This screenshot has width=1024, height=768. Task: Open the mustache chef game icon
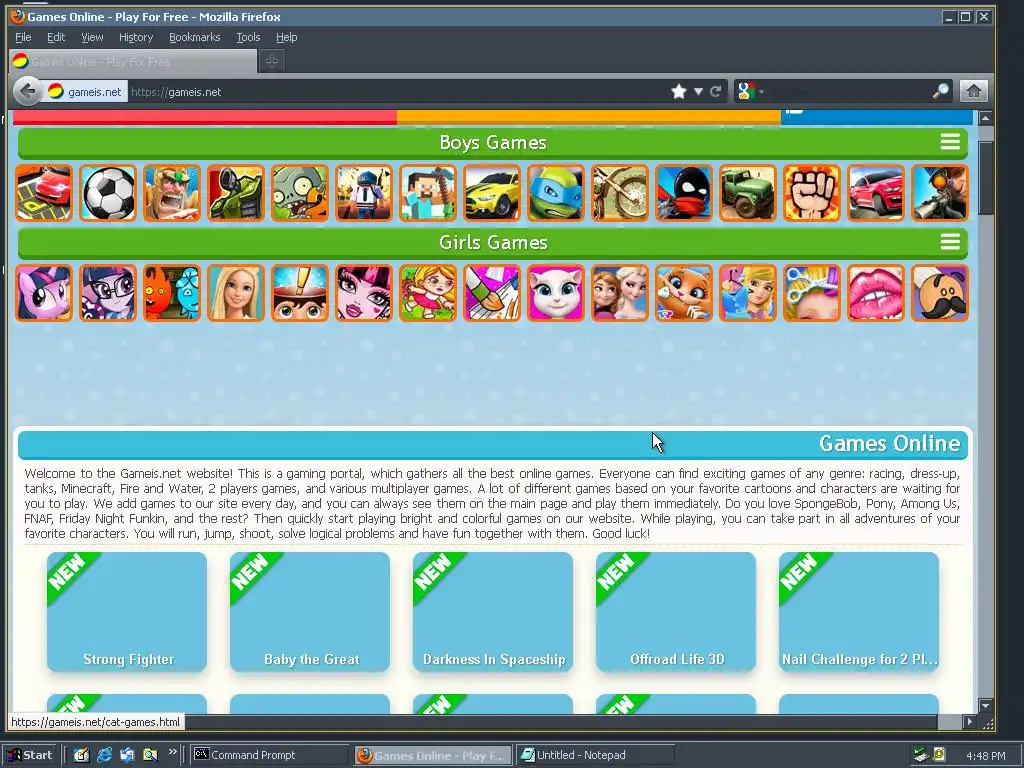pyautogui.click(x=940, y=293)
